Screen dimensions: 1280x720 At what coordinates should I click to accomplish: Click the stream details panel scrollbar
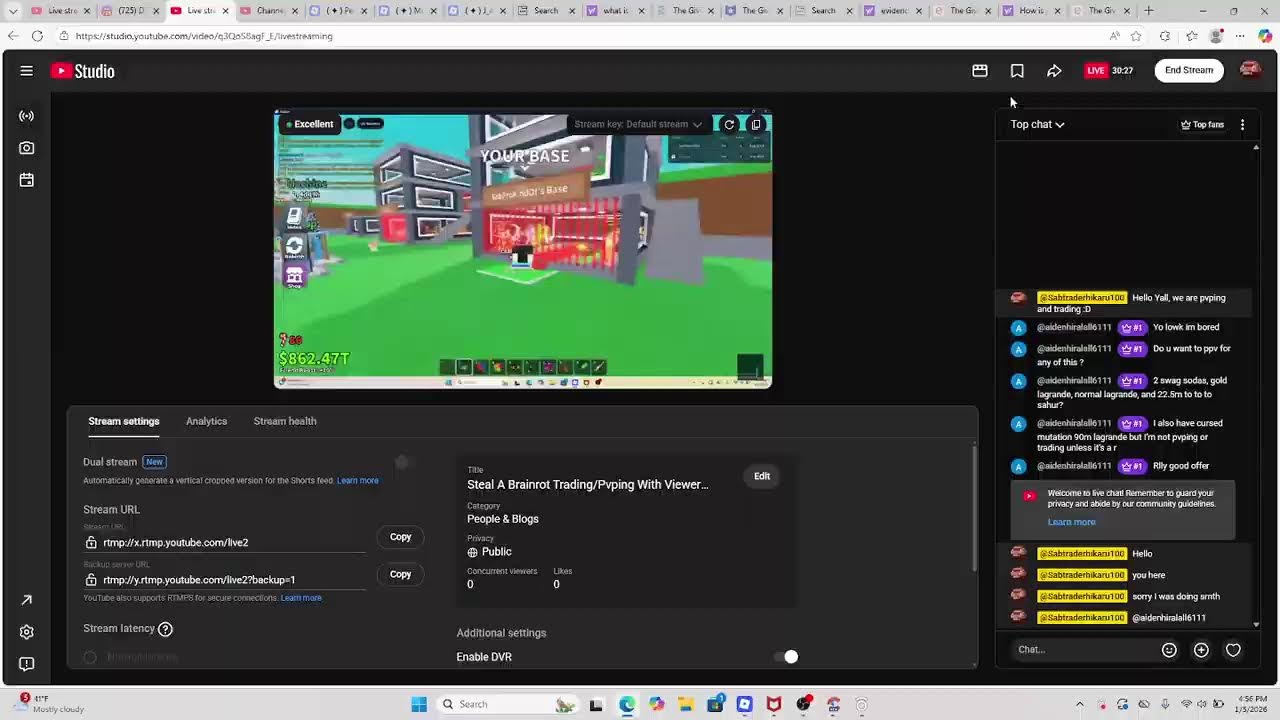(974, 510)
